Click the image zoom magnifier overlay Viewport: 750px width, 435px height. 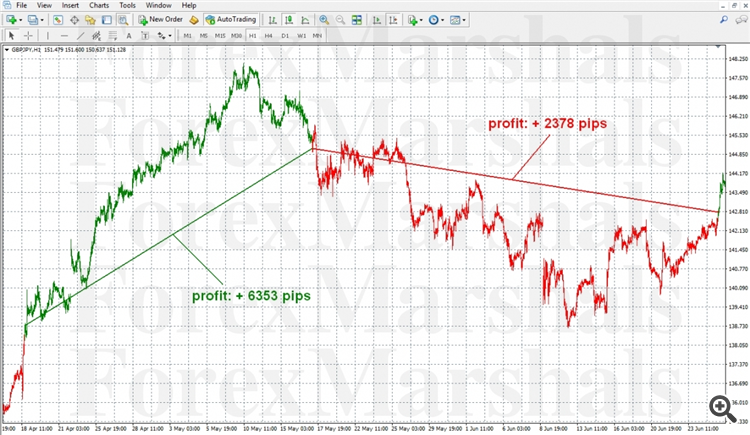tap(722, 408)
